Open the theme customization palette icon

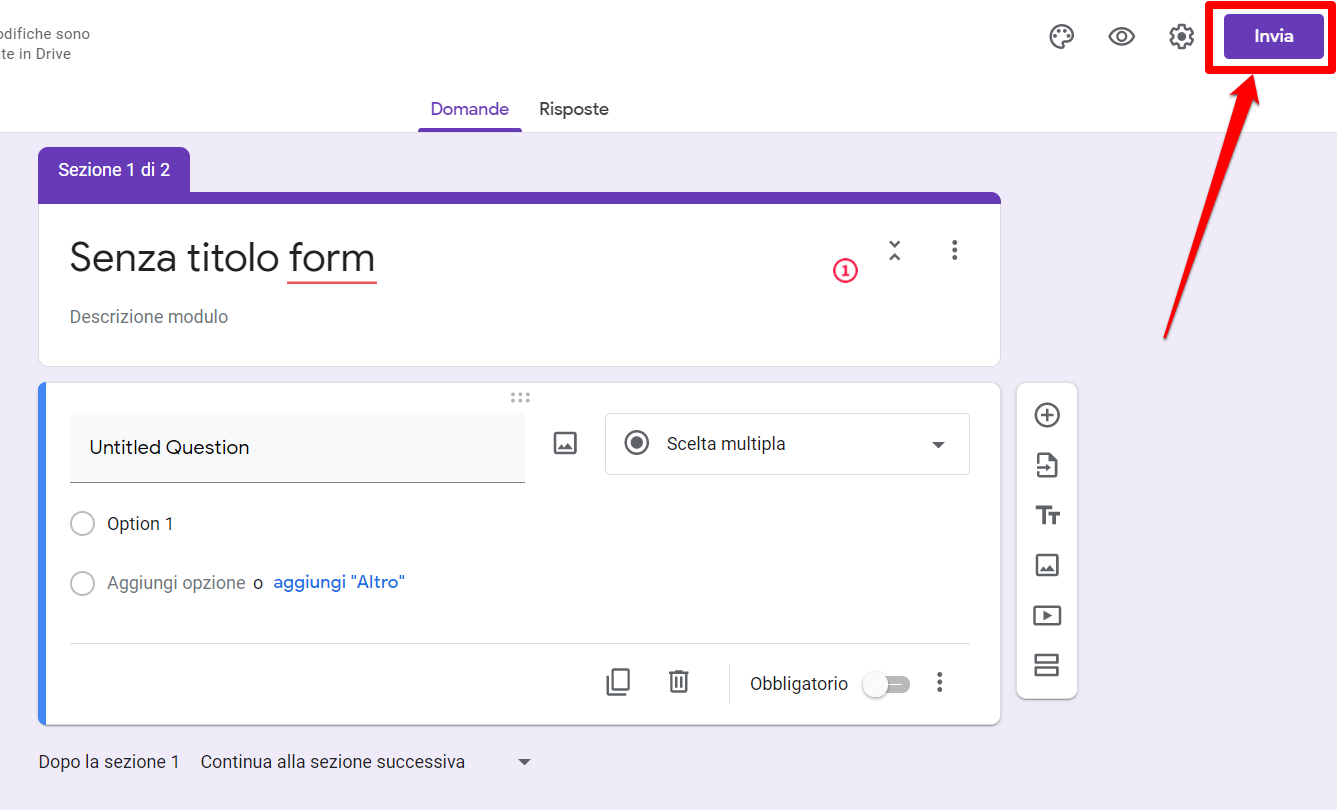point(1061,37)
